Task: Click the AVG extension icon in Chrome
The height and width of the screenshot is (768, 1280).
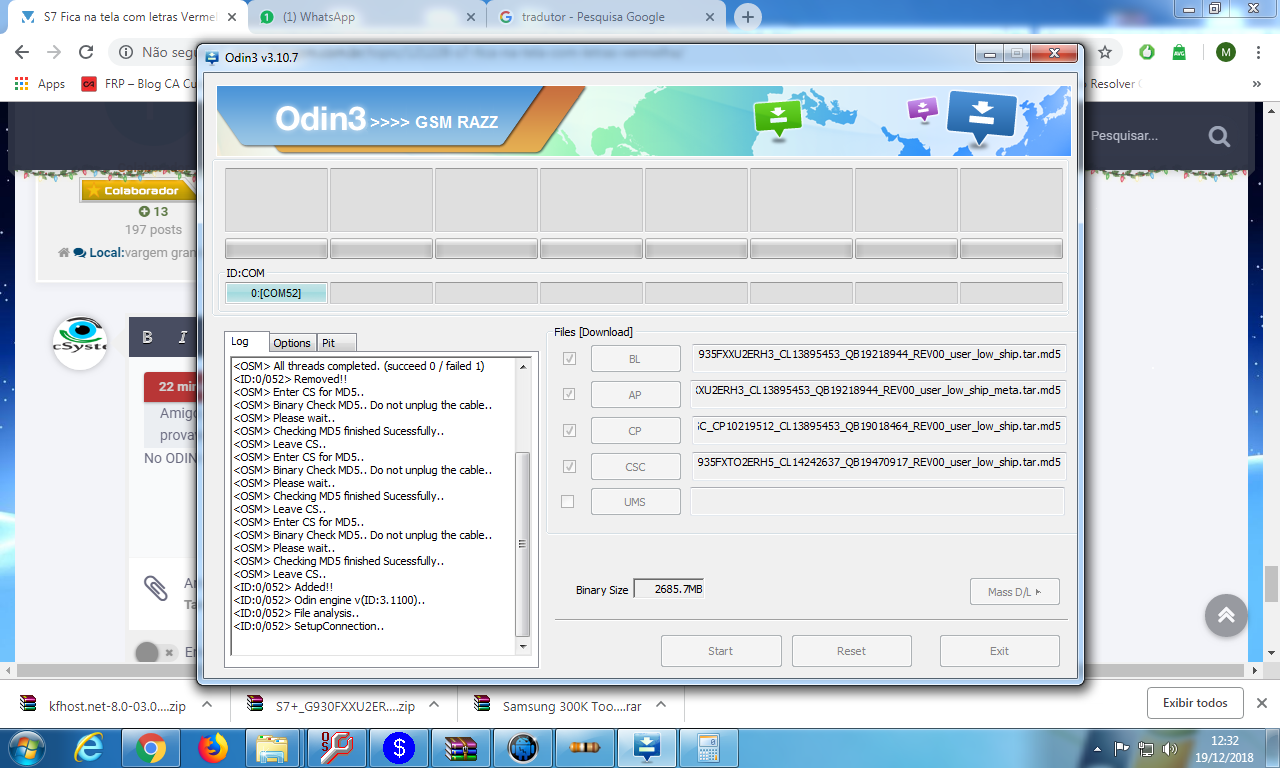Action: click(1179, 52)
